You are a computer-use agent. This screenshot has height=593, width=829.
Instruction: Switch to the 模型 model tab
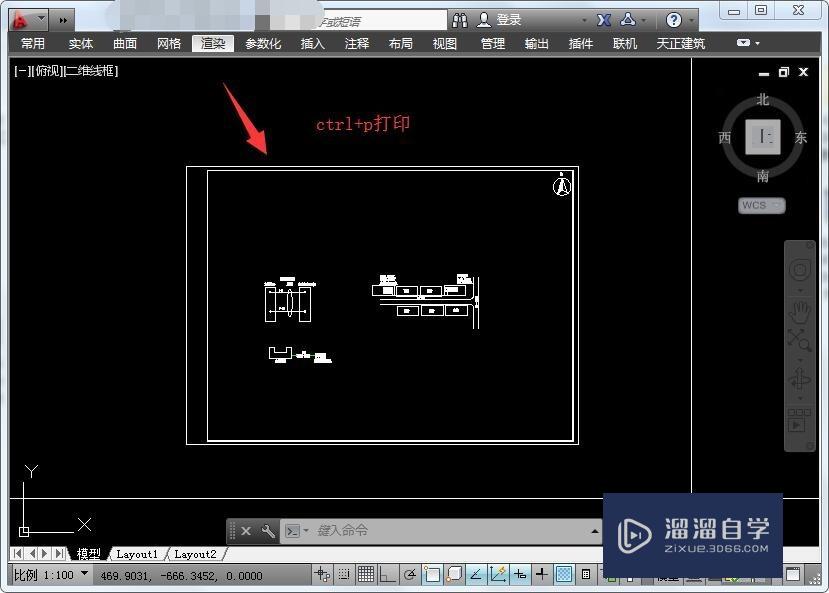[88, 554]
